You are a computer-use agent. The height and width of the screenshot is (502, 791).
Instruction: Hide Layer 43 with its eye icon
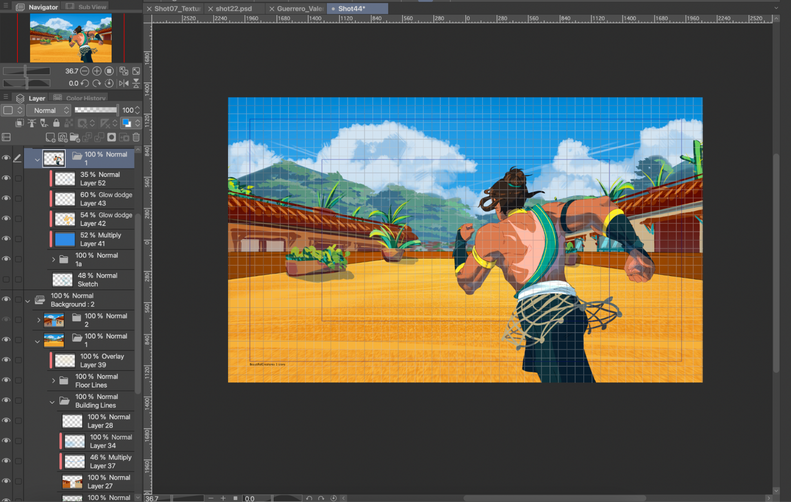click(x=6, y=198)
